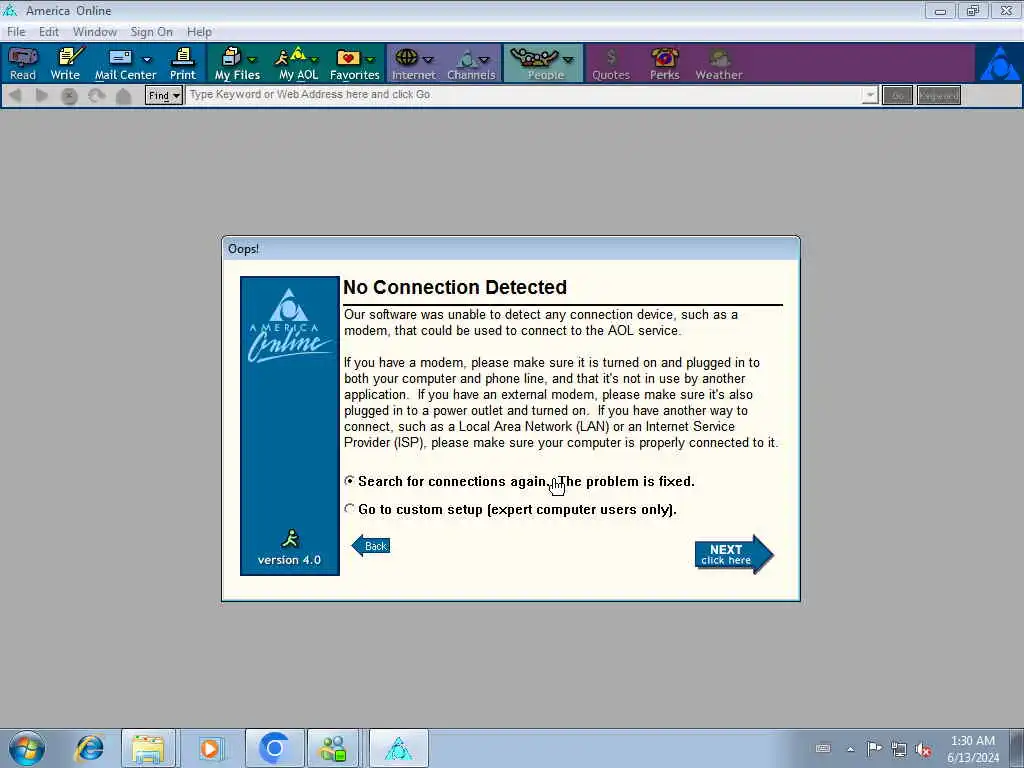Open the Read mail icon
The height and width of the screenshot is (768, 1024).
click(x=22, y=63)
